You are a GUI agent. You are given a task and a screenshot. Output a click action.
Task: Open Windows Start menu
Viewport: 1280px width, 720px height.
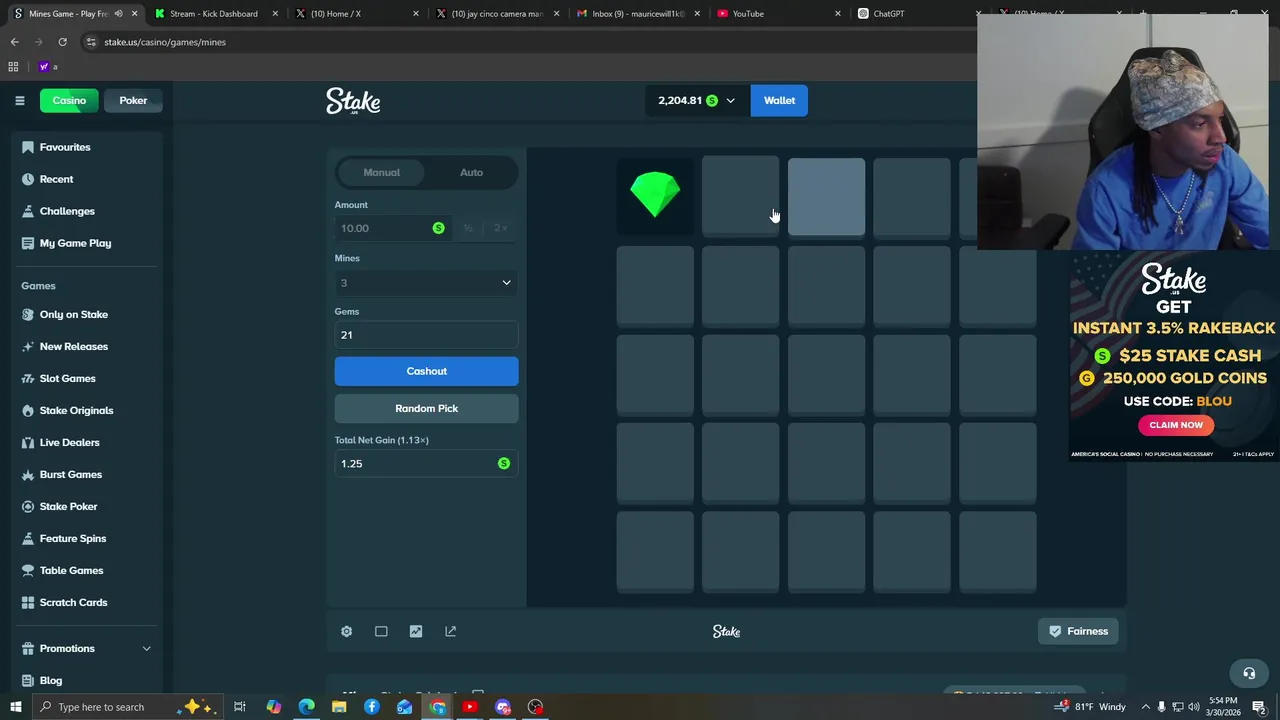16,707
